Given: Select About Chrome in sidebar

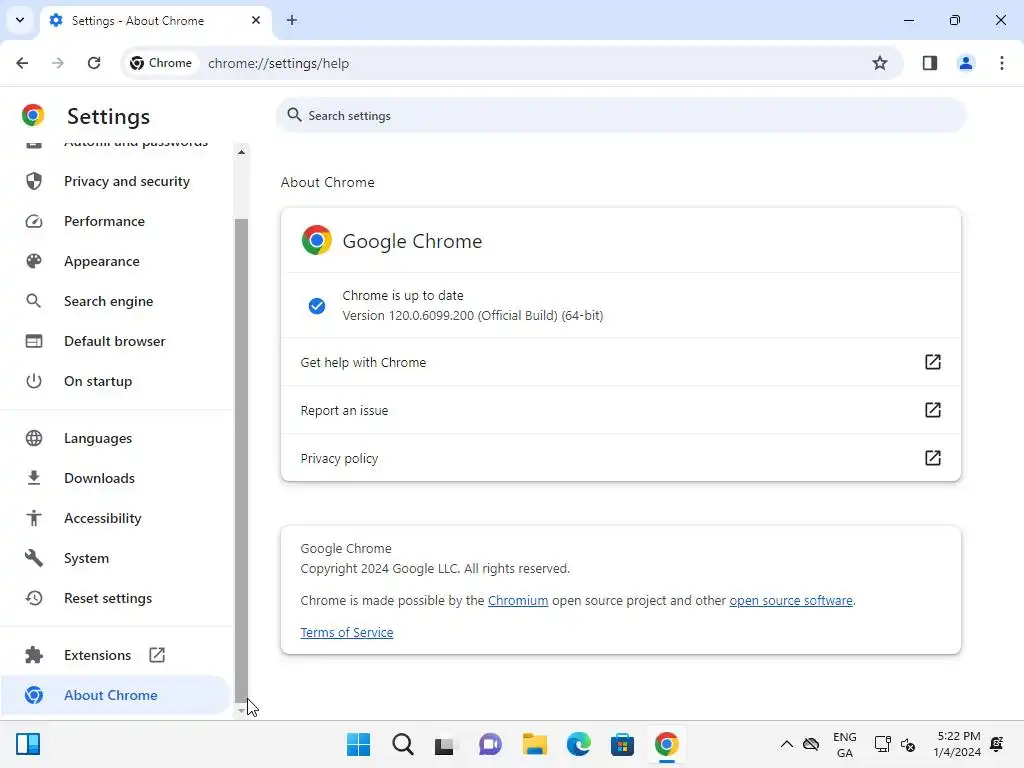Looking at the screenshot, I should (116, 695).
